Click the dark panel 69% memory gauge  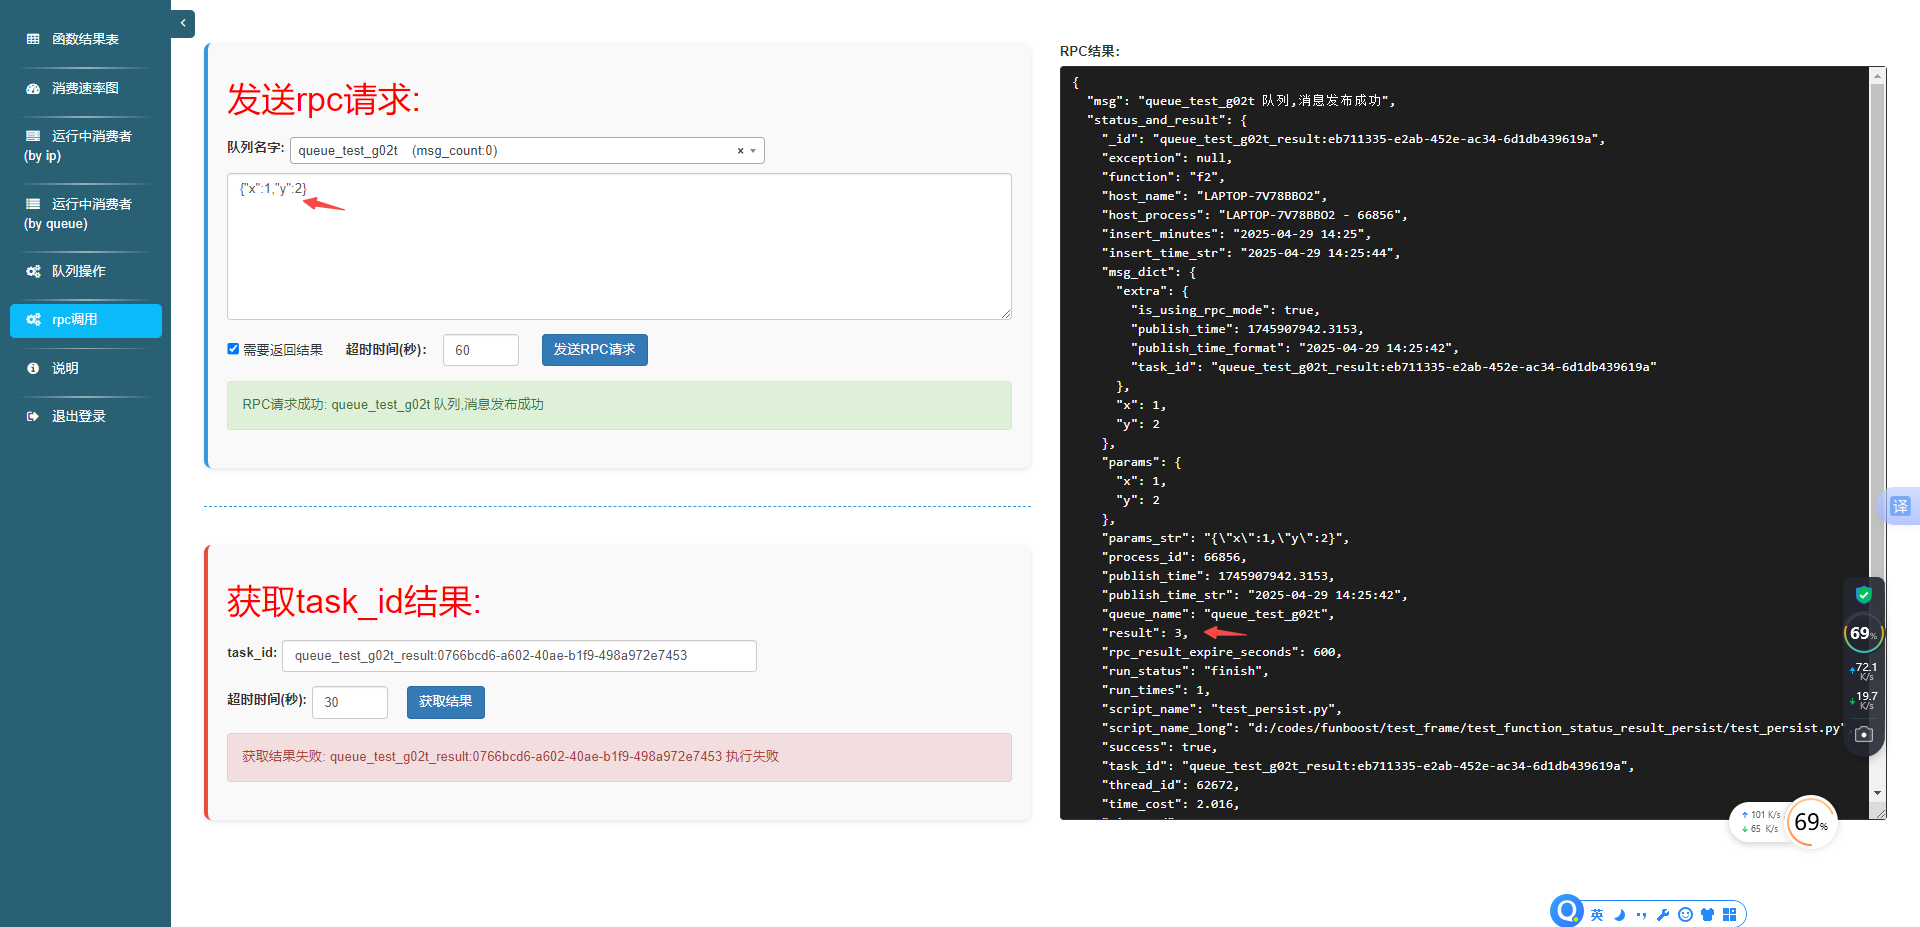(1863, 633)
